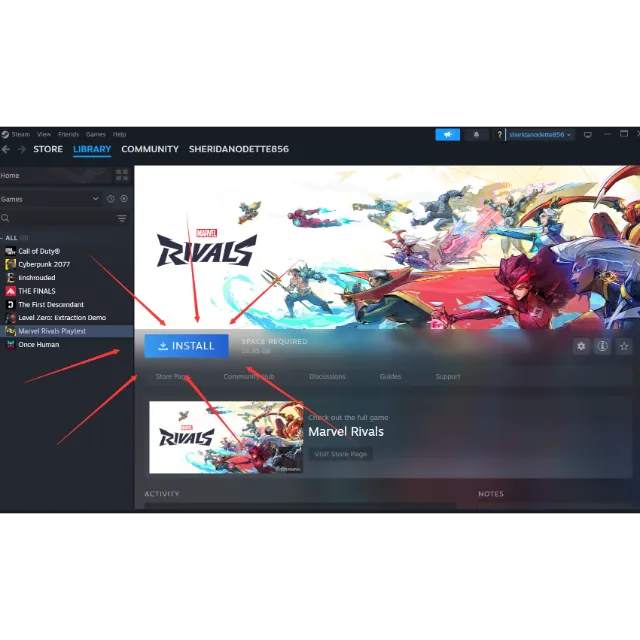Open the Games menu
This screenshot has width=640, height=640.
96,134
